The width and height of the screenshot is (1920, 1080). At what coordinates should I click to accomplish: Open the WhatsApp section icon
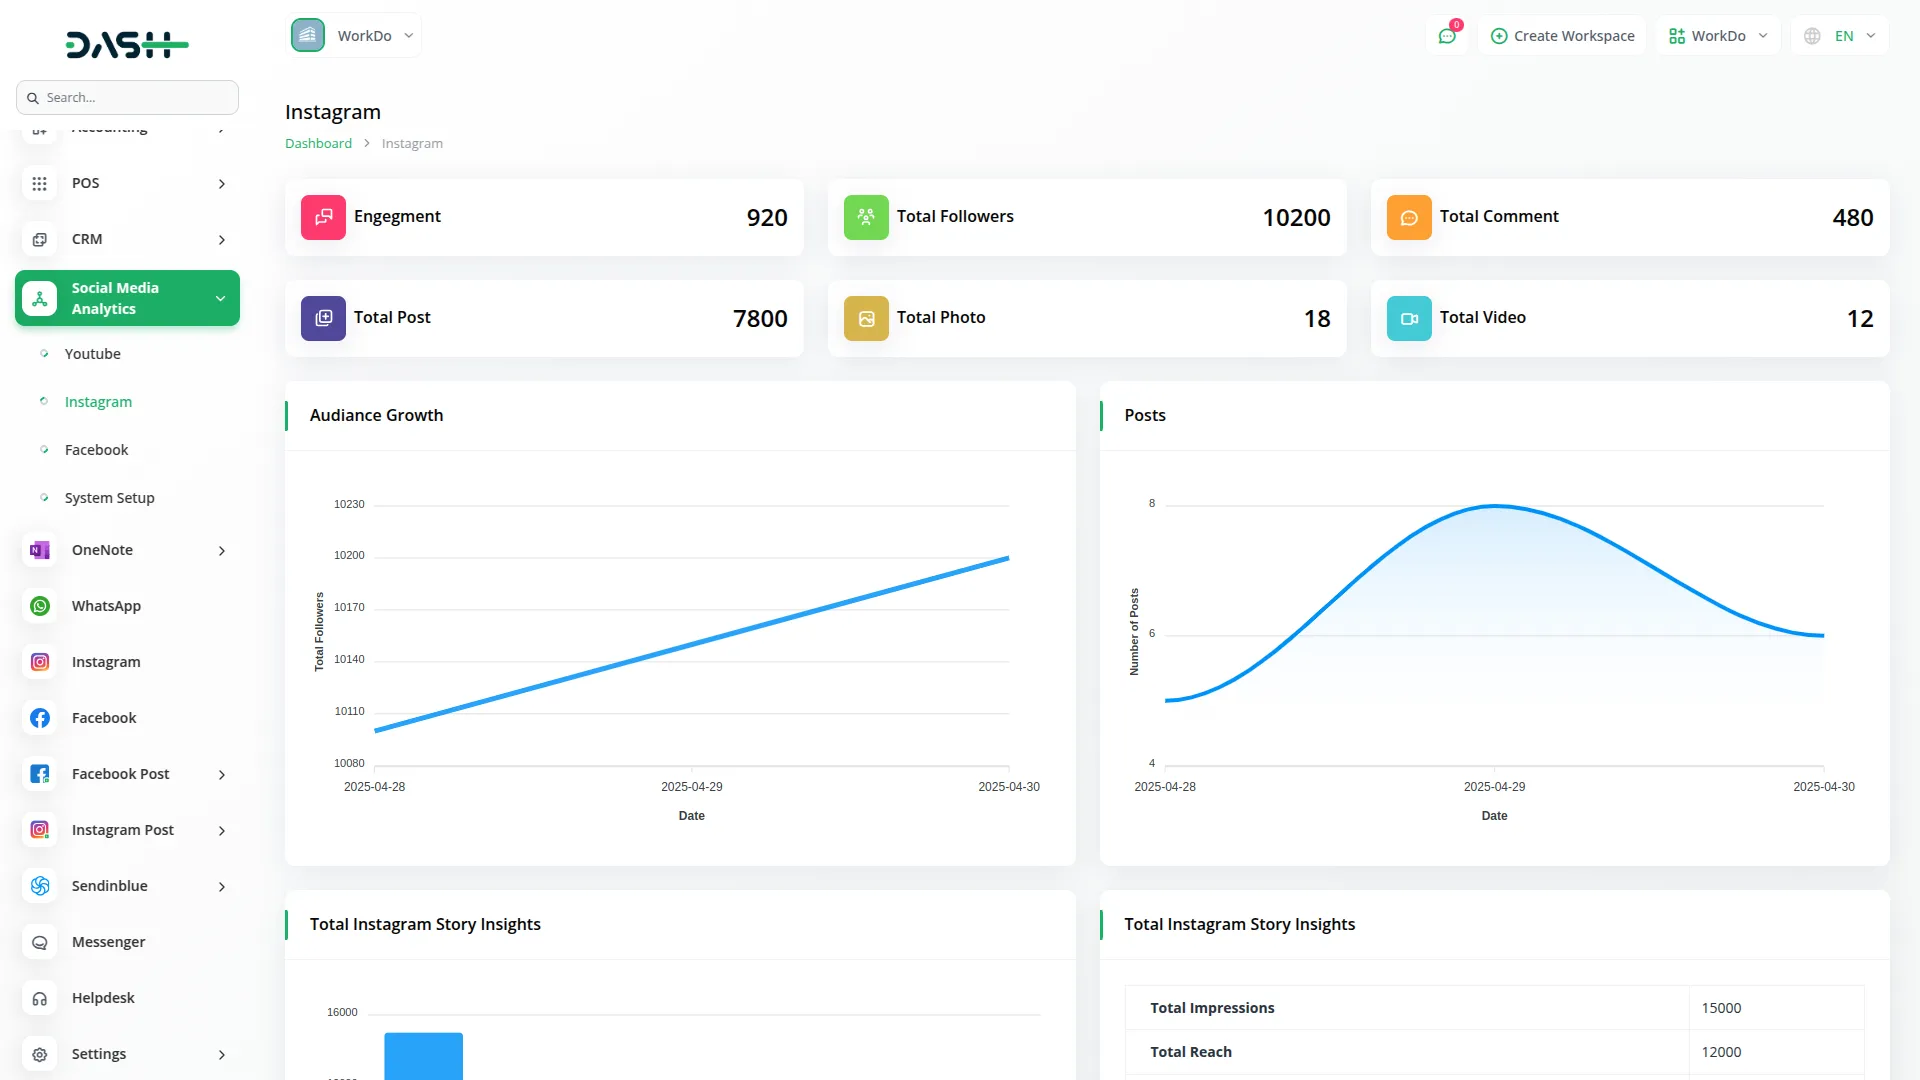point(39,605)
